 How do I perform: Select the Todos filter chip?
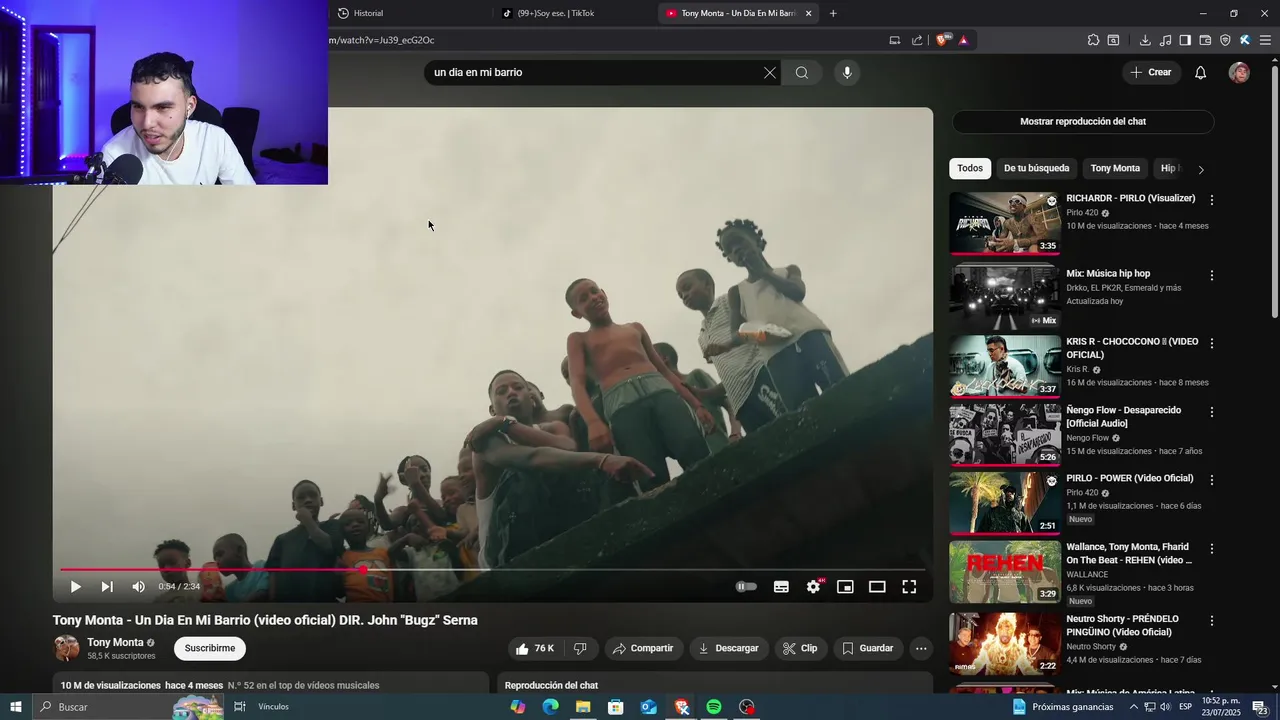coord(970,168)
